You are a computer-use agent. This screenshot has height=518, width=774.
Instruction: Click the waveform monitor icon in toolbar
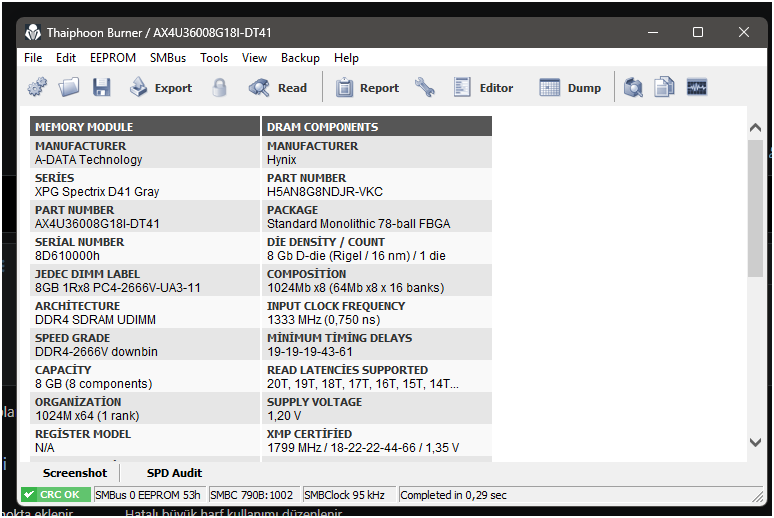[x=697, y=87]
